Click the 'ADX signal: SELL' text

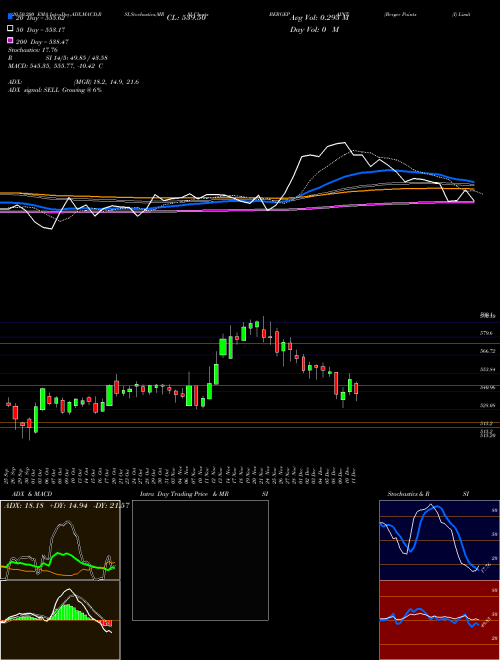tap(34, 90)
